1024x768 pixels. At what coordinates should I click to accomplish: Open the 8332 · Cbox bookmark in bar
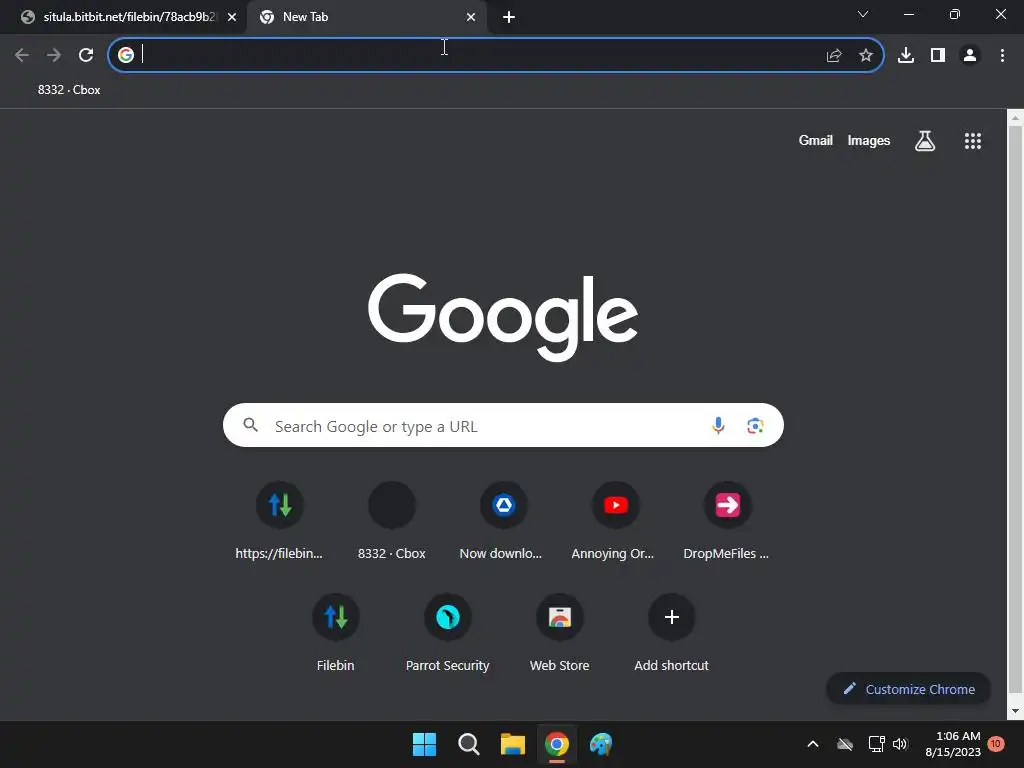[x=69, y=90]
